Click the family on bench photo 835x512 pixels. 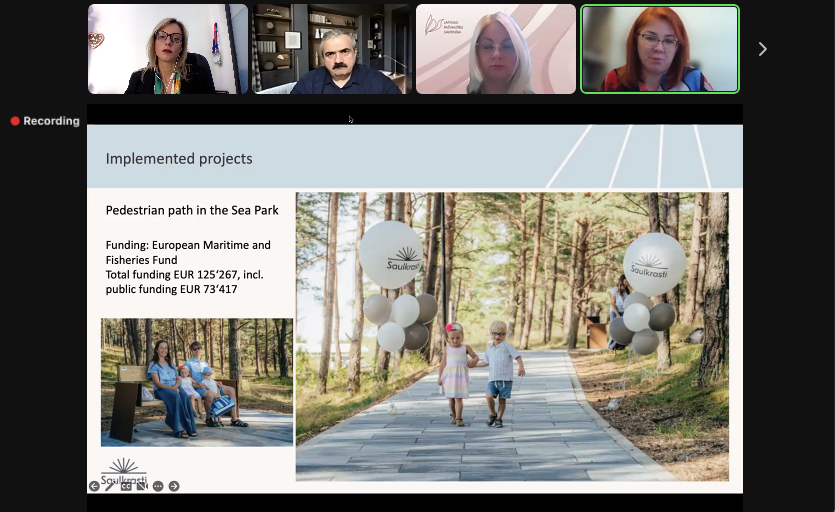tap(197, 382)
